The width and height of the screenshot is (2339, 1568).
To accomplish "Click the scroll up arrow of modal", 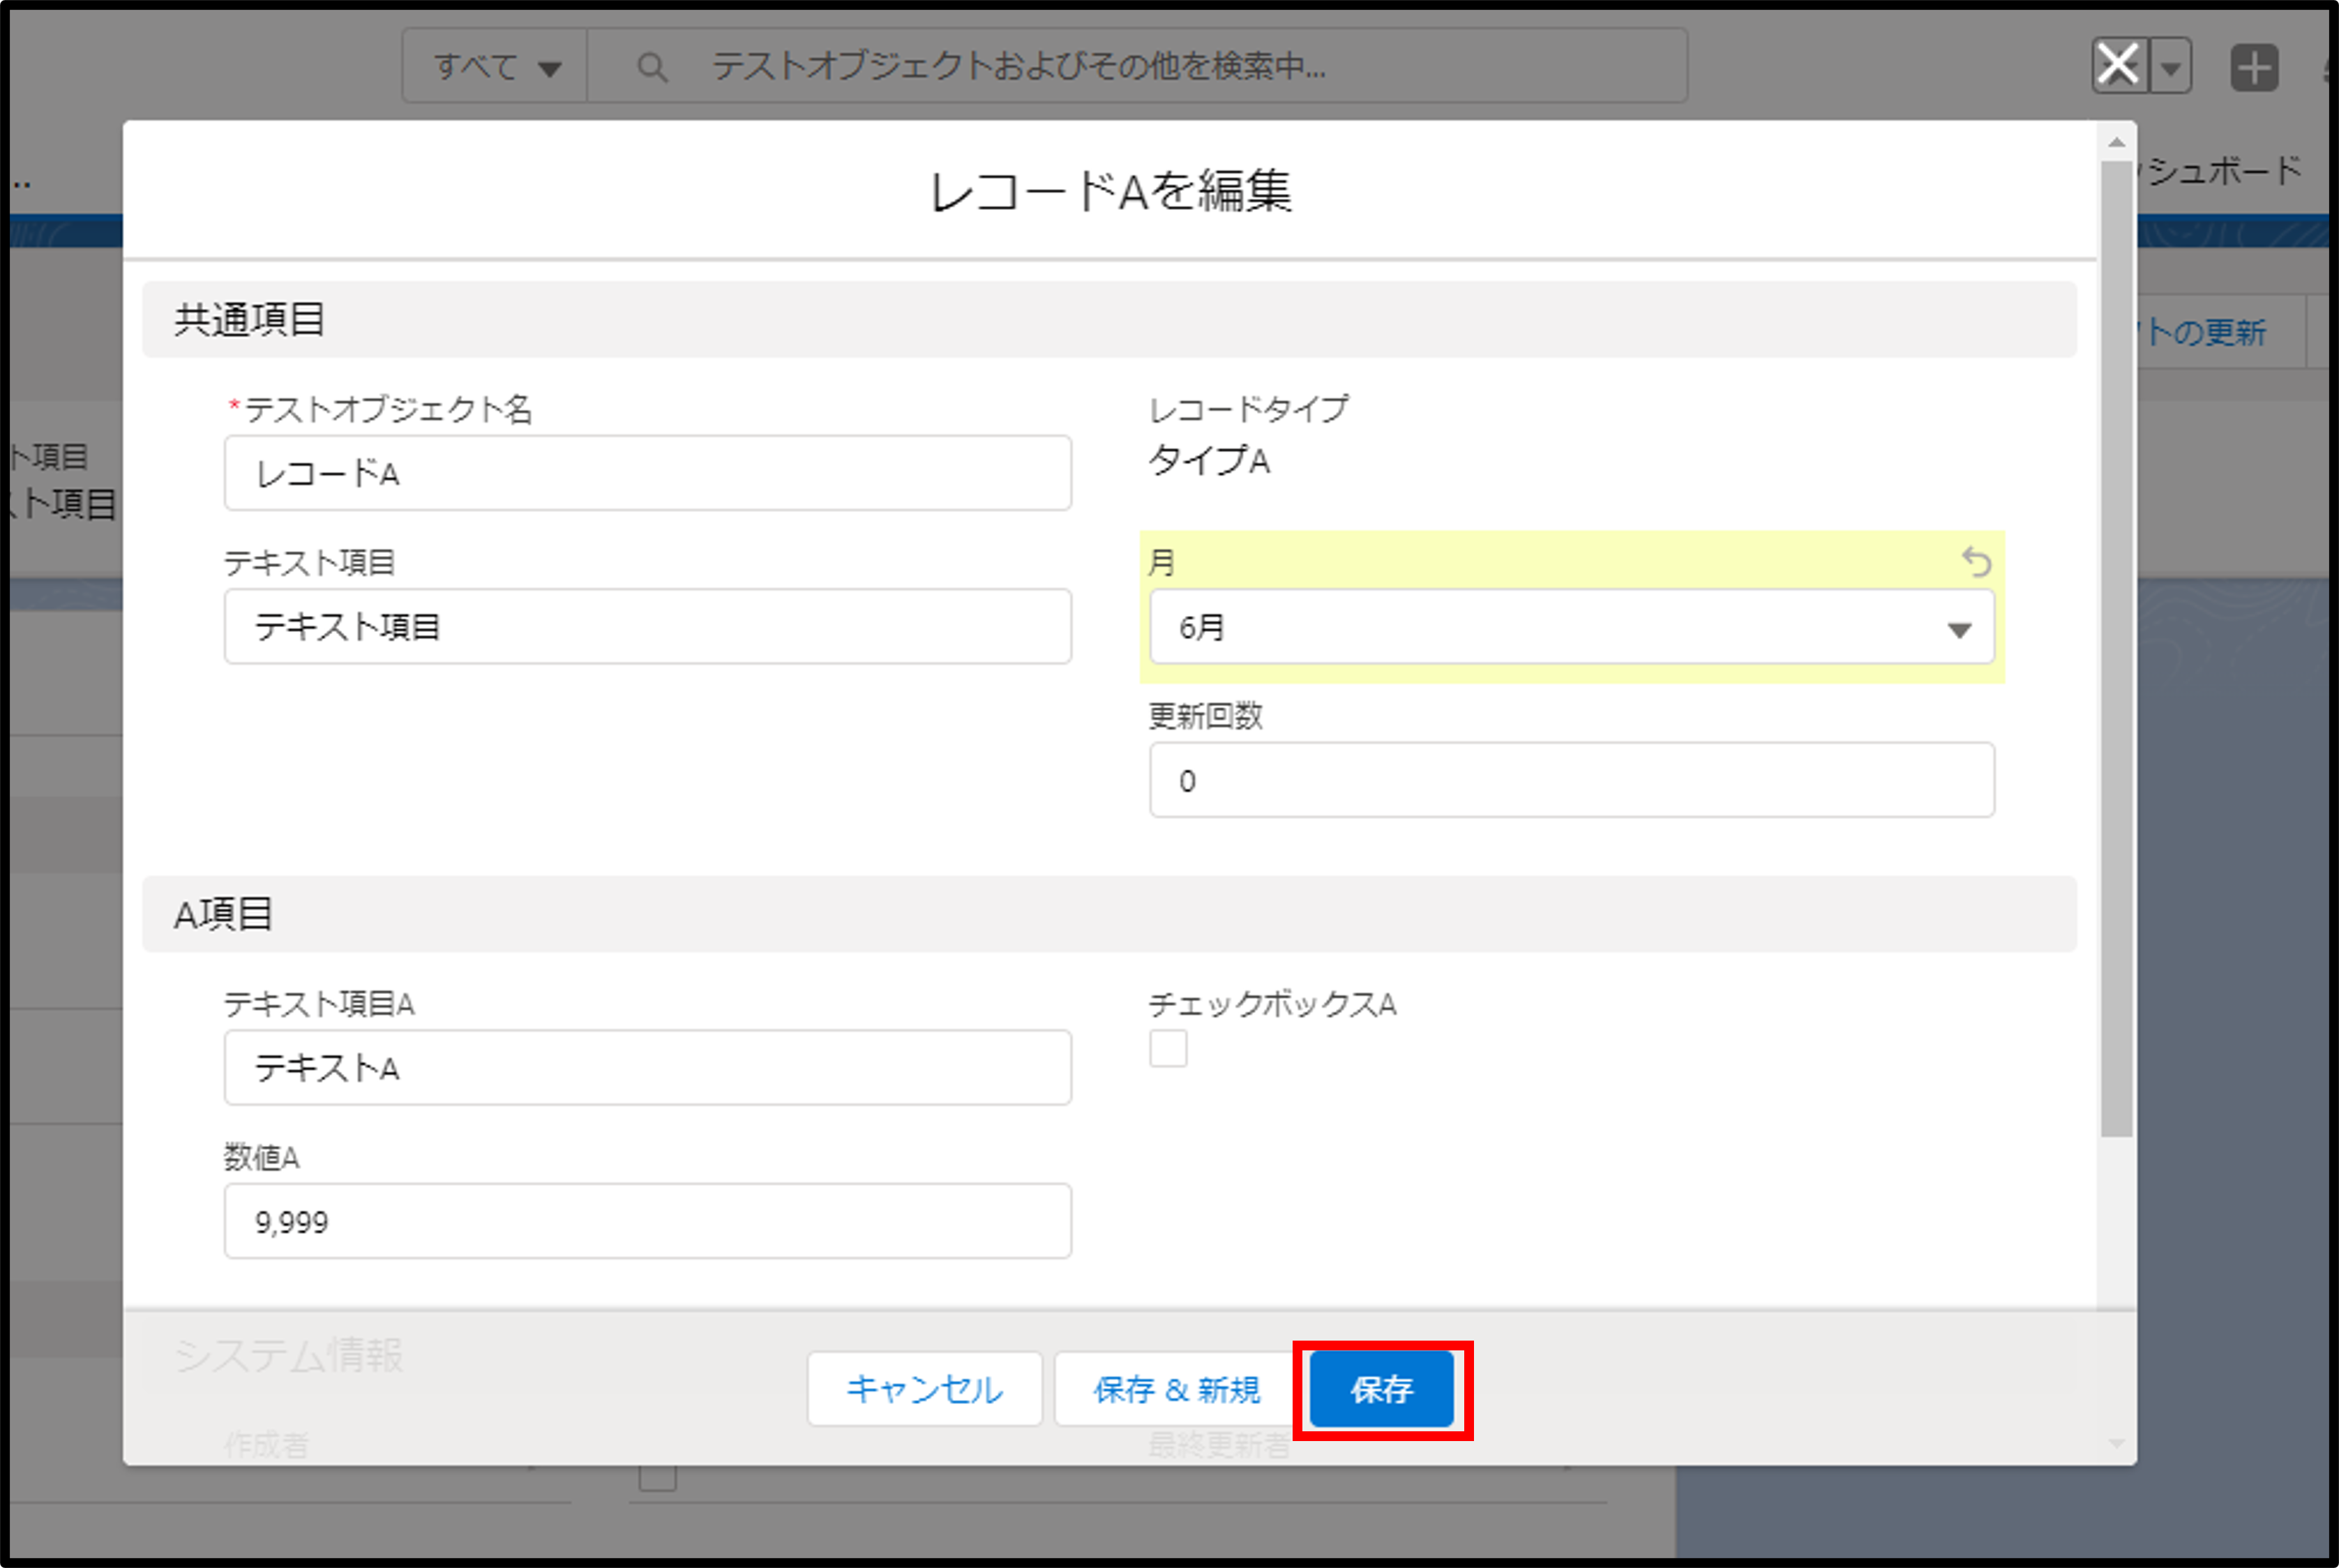I will (2116, 143).
